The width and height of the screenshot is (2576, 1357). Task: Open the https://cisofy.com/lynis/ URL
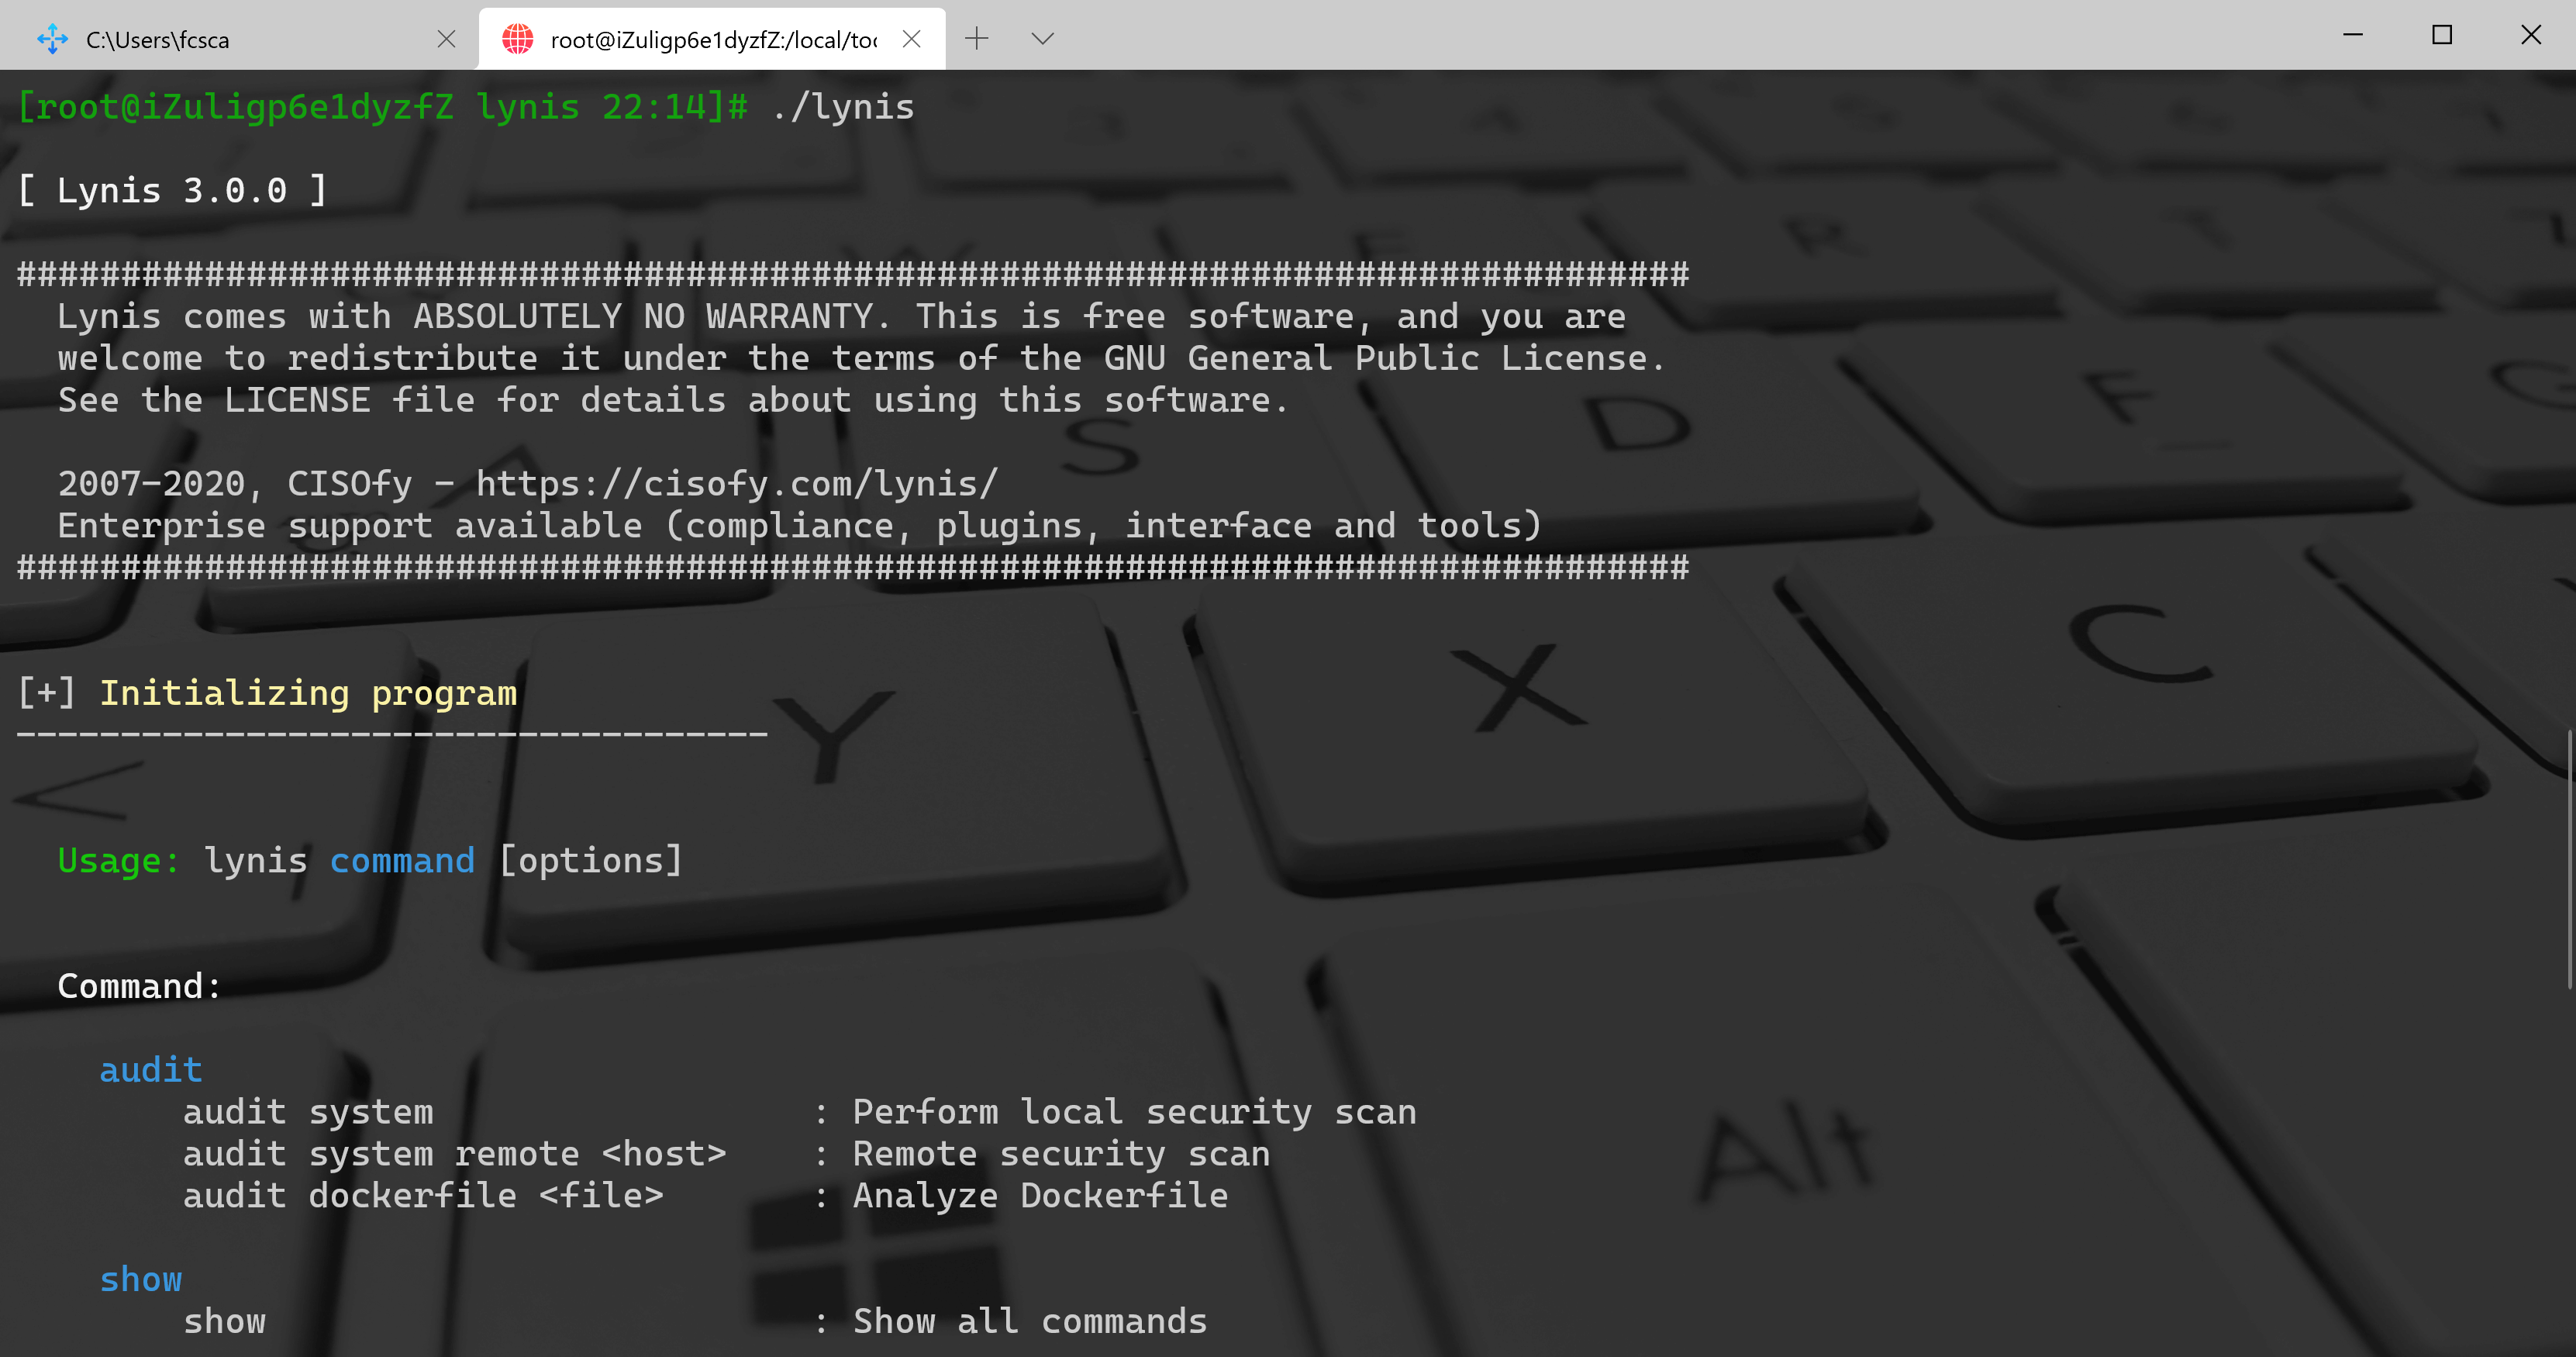tap(736, 484)
